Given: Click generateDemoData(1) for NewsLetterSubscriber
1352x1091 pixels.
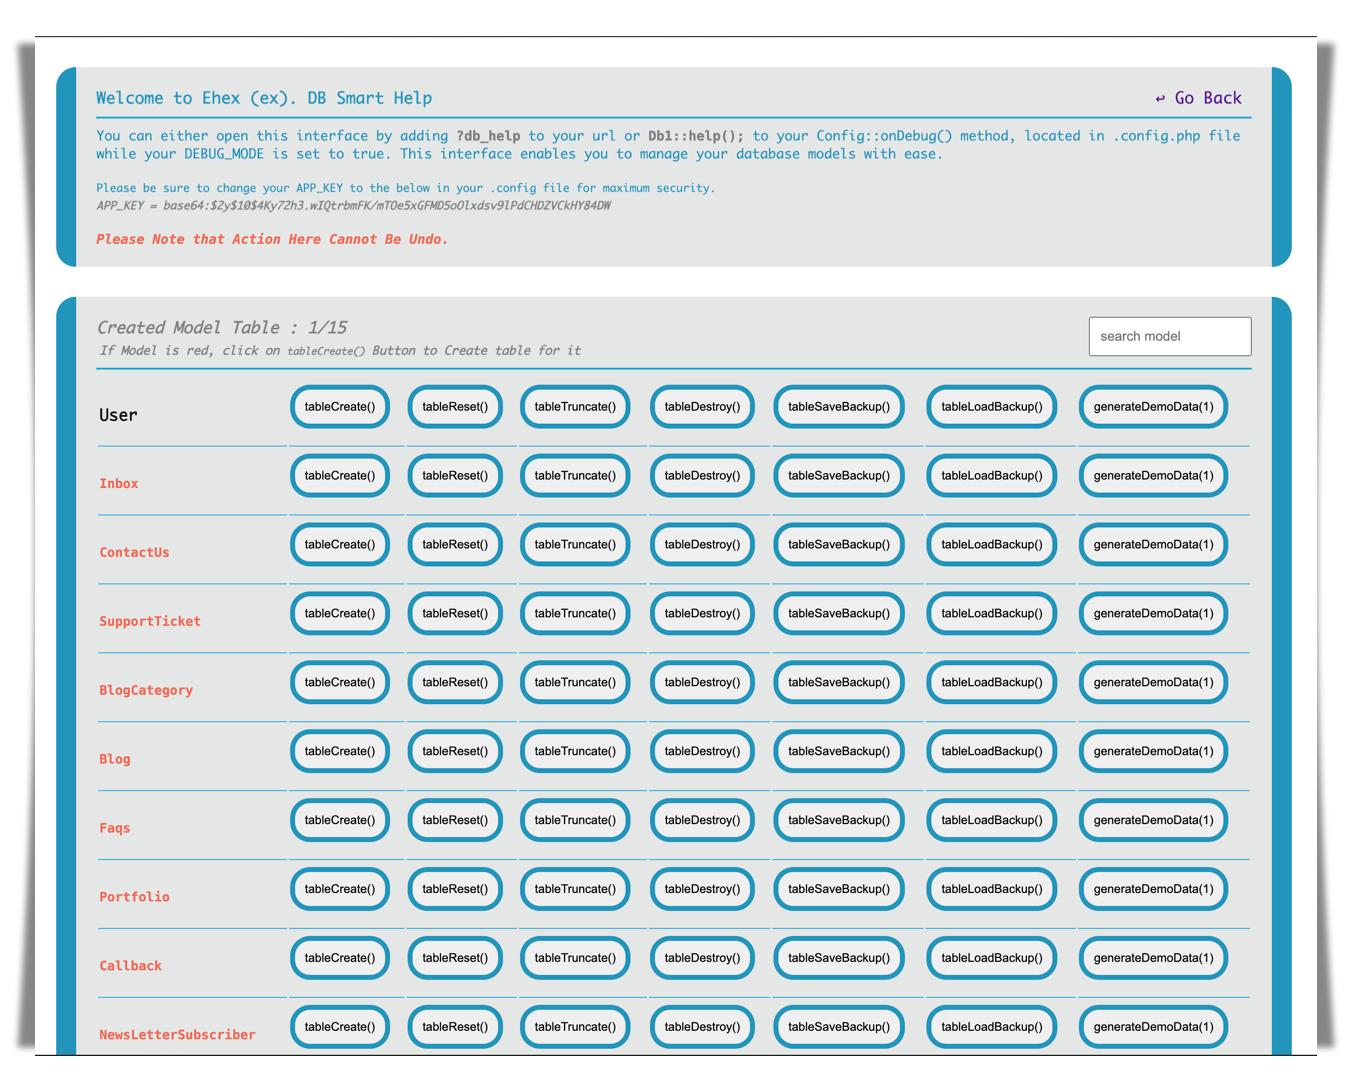Looking at the screenshot, I should (1153, 1028).
